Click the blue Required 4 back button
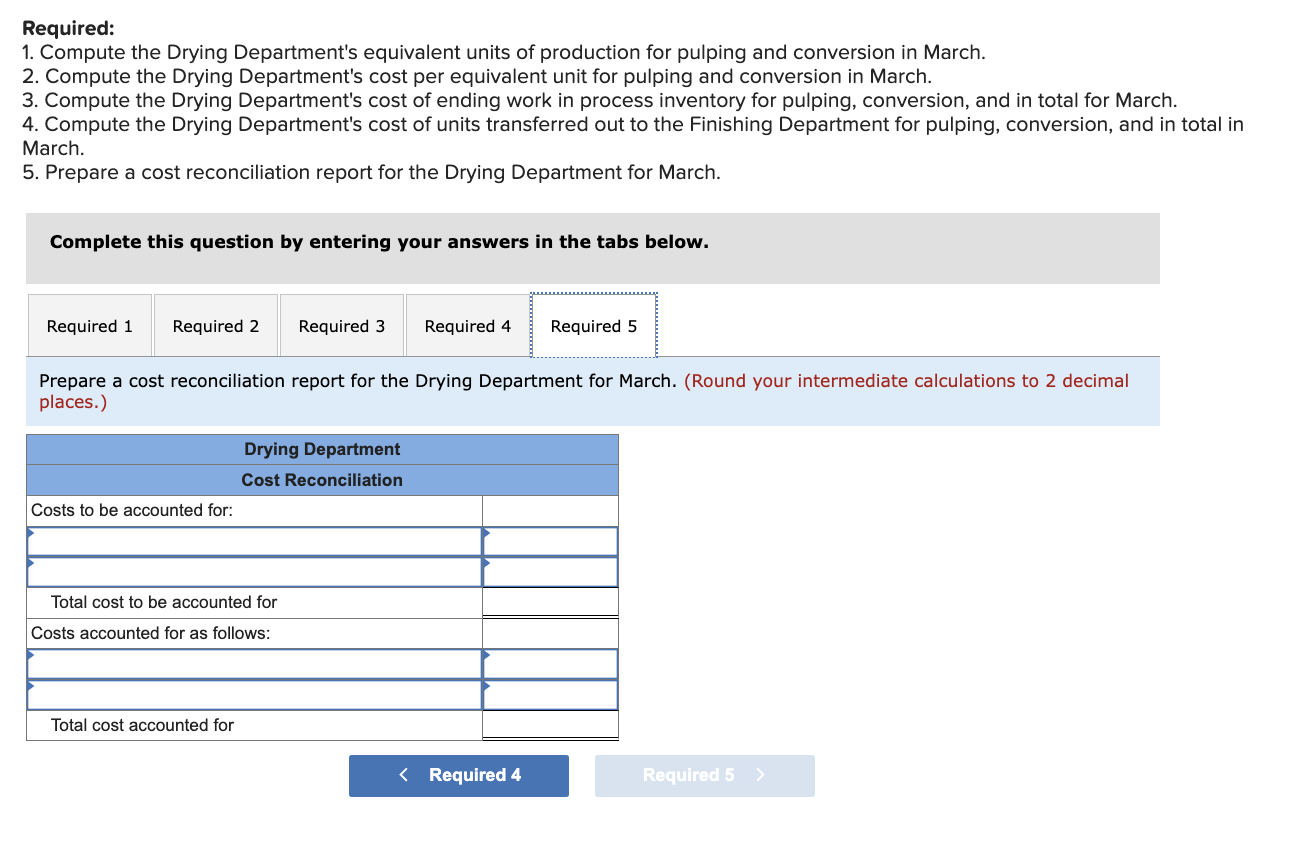Viewport: 1298px width, 860px height. (x=459, y=776)
